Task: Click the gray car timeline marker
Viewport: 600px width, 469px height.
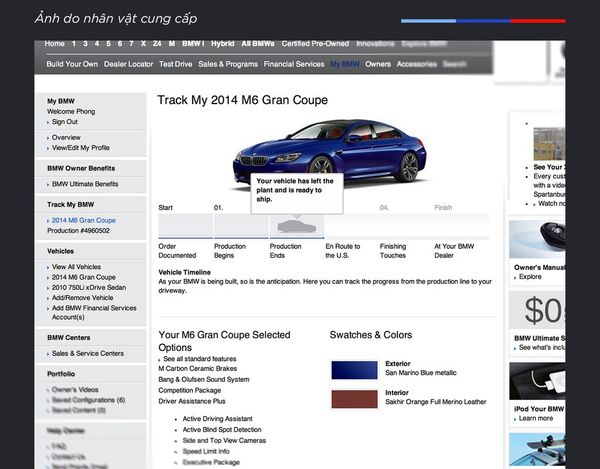Action: pos(297,226)
